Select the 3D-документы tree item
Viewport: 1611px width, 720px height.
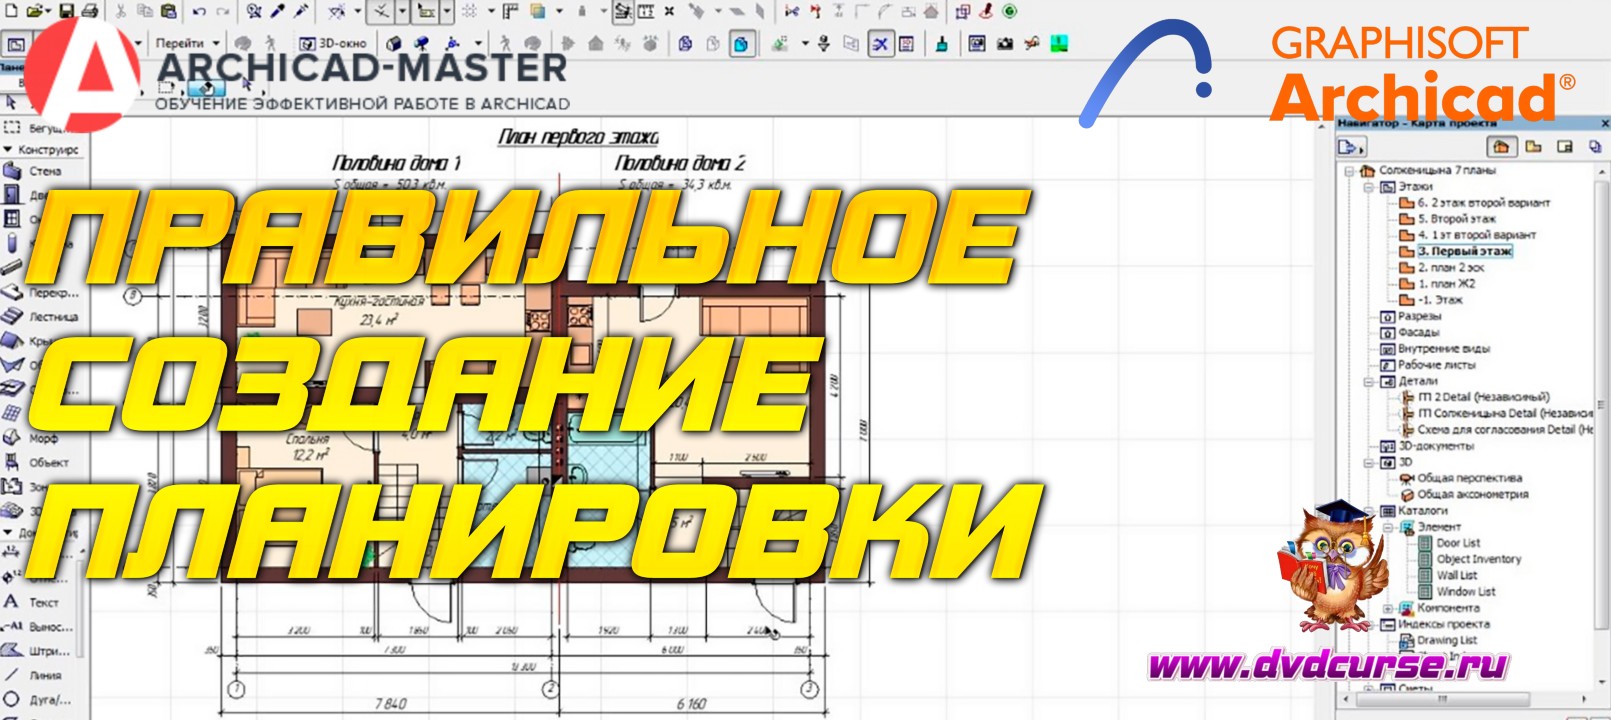click(x=1427, y=446)
